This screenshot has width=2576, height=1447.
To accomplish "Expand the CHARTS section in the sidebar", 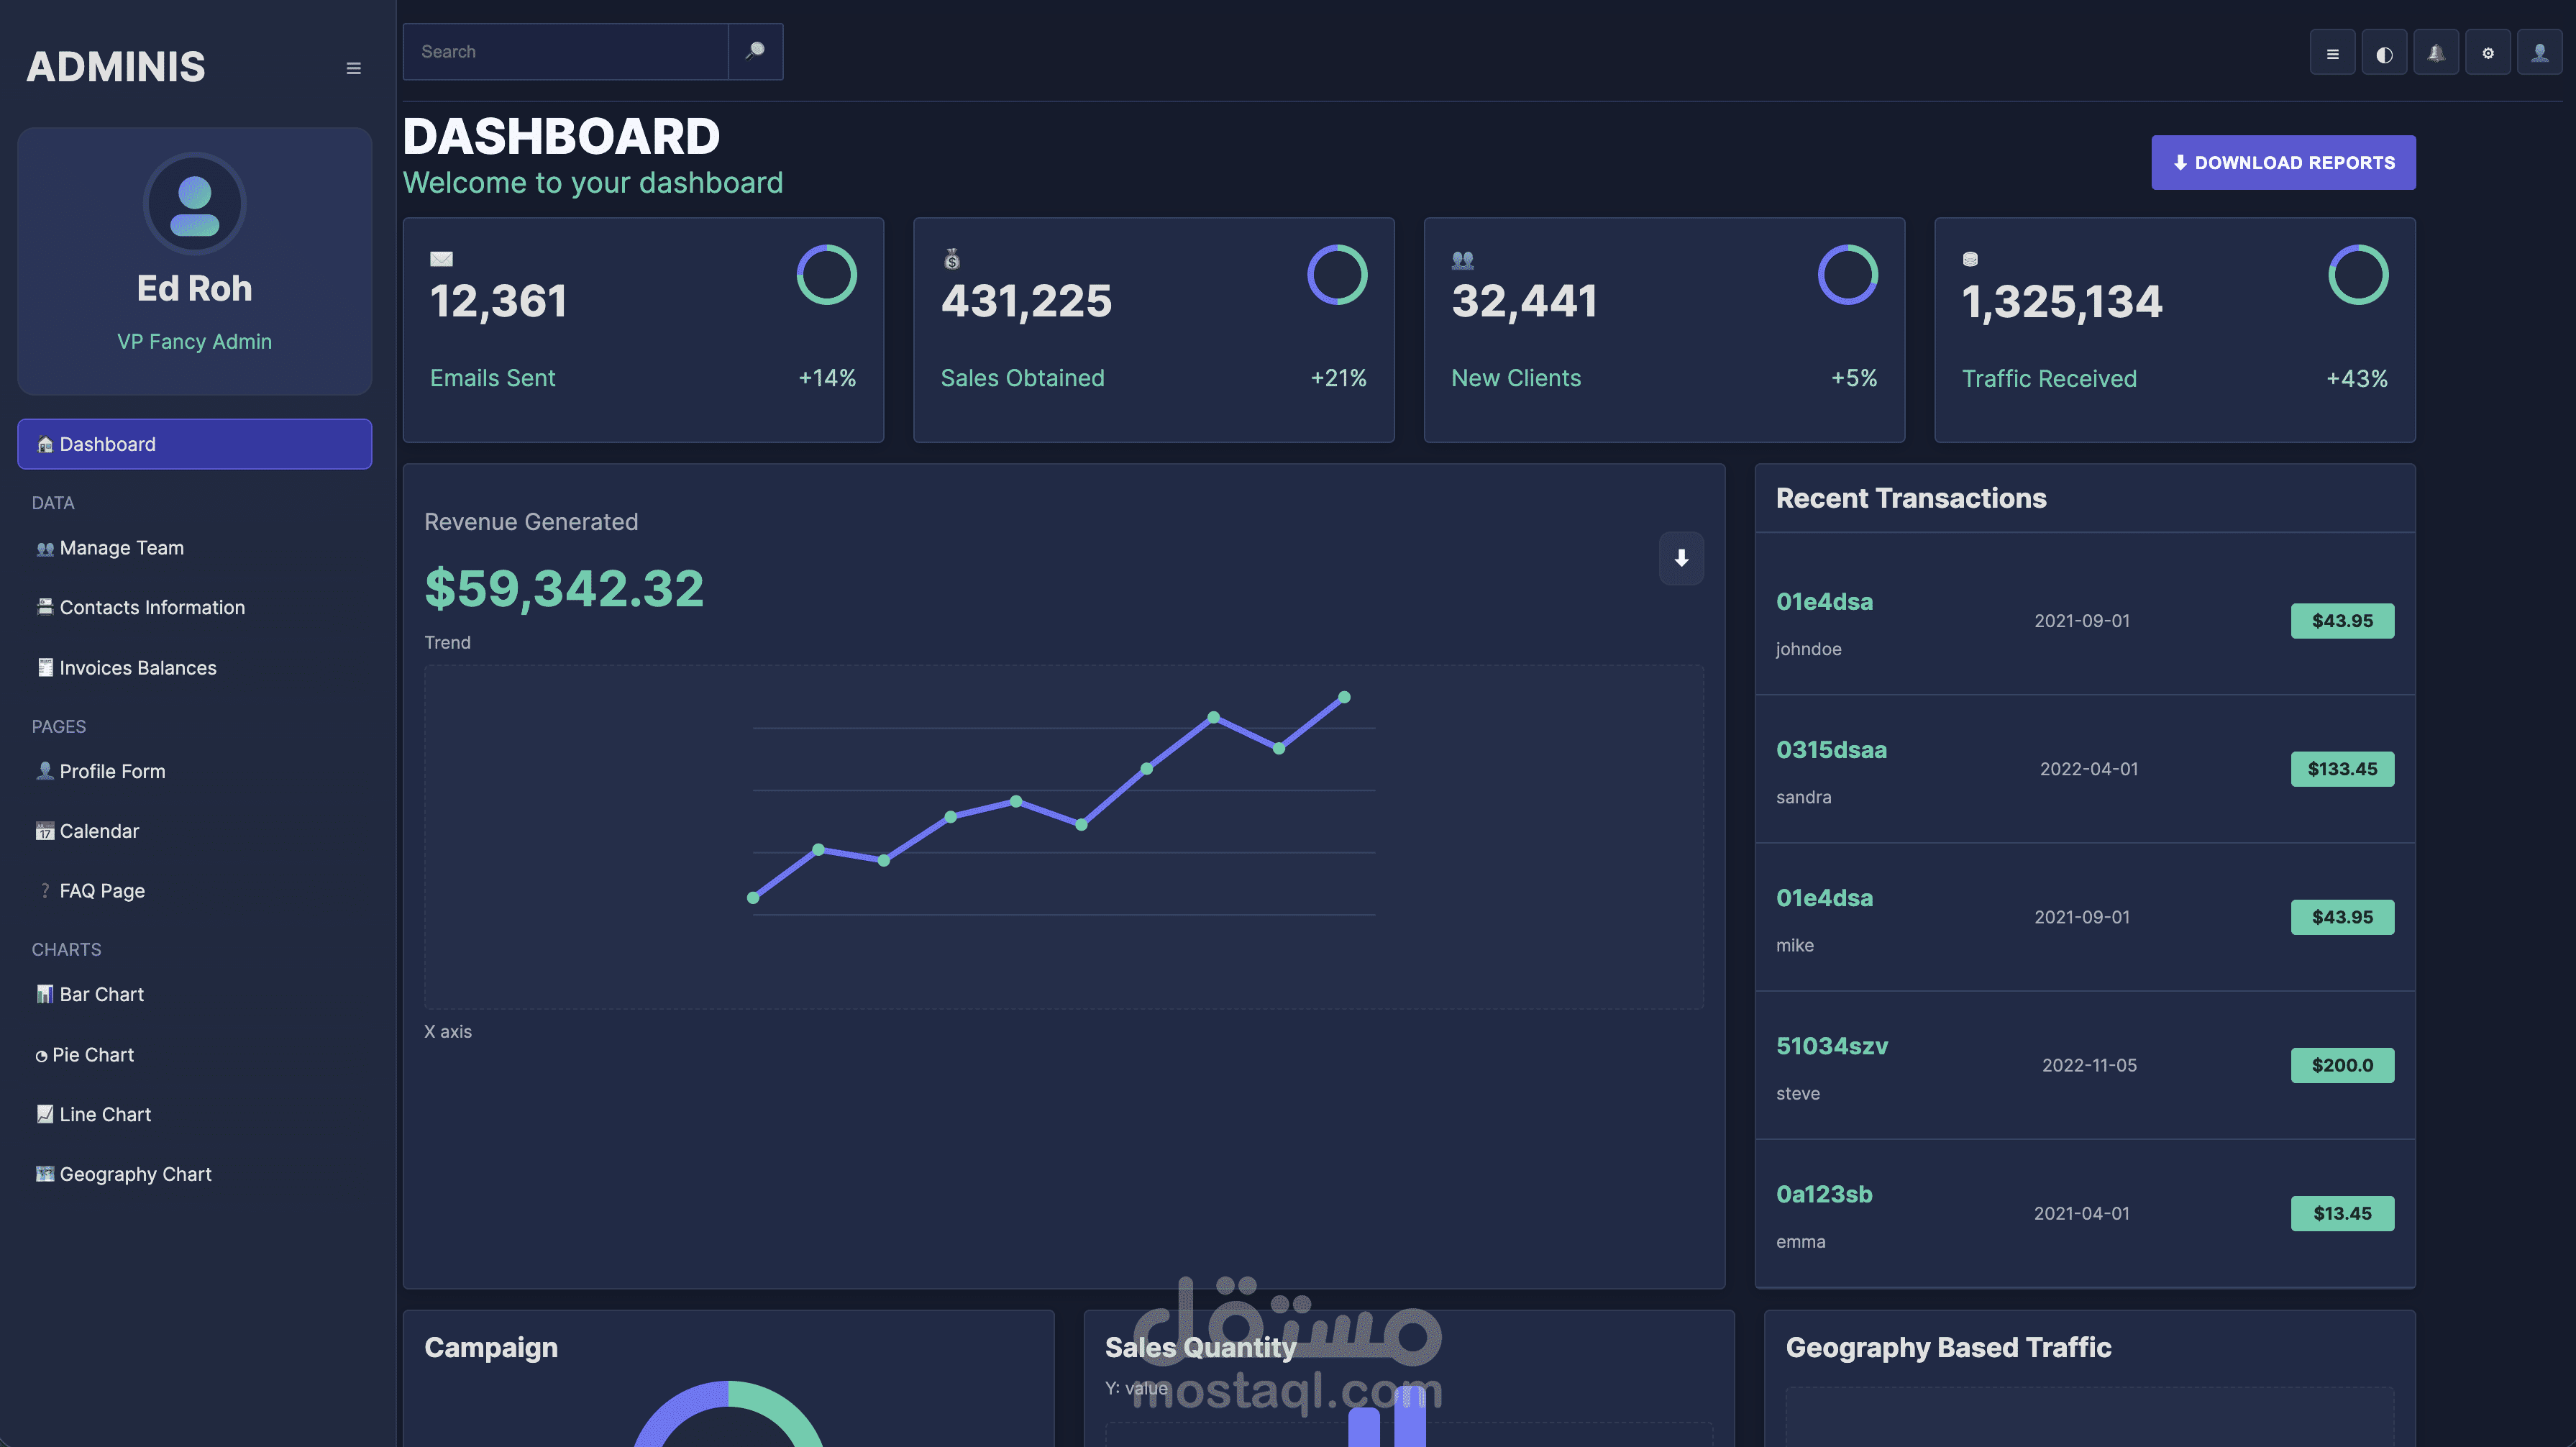I will [x=66, y=949].
